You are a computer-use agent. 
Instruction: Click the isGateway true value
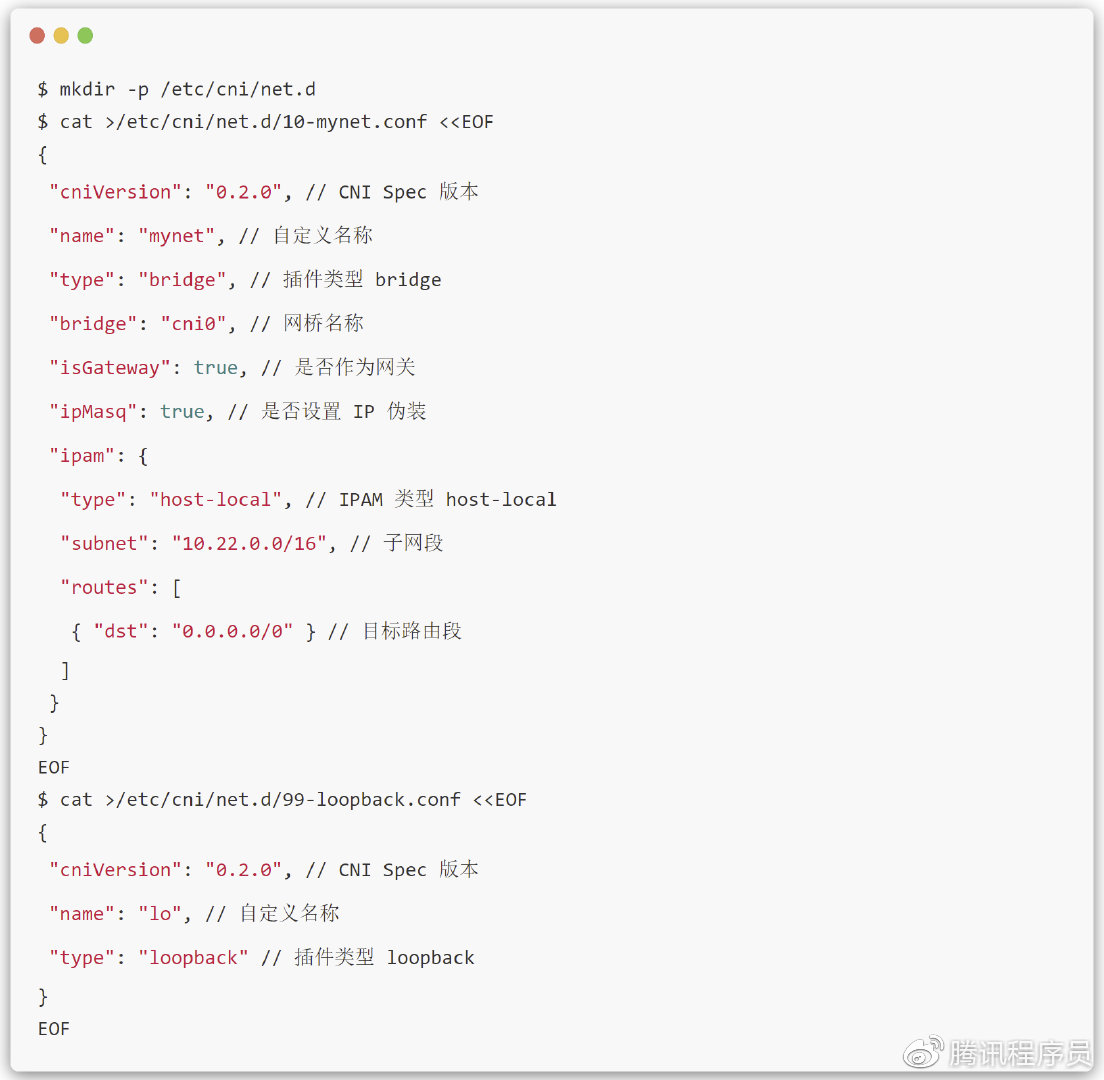point(215,368)
